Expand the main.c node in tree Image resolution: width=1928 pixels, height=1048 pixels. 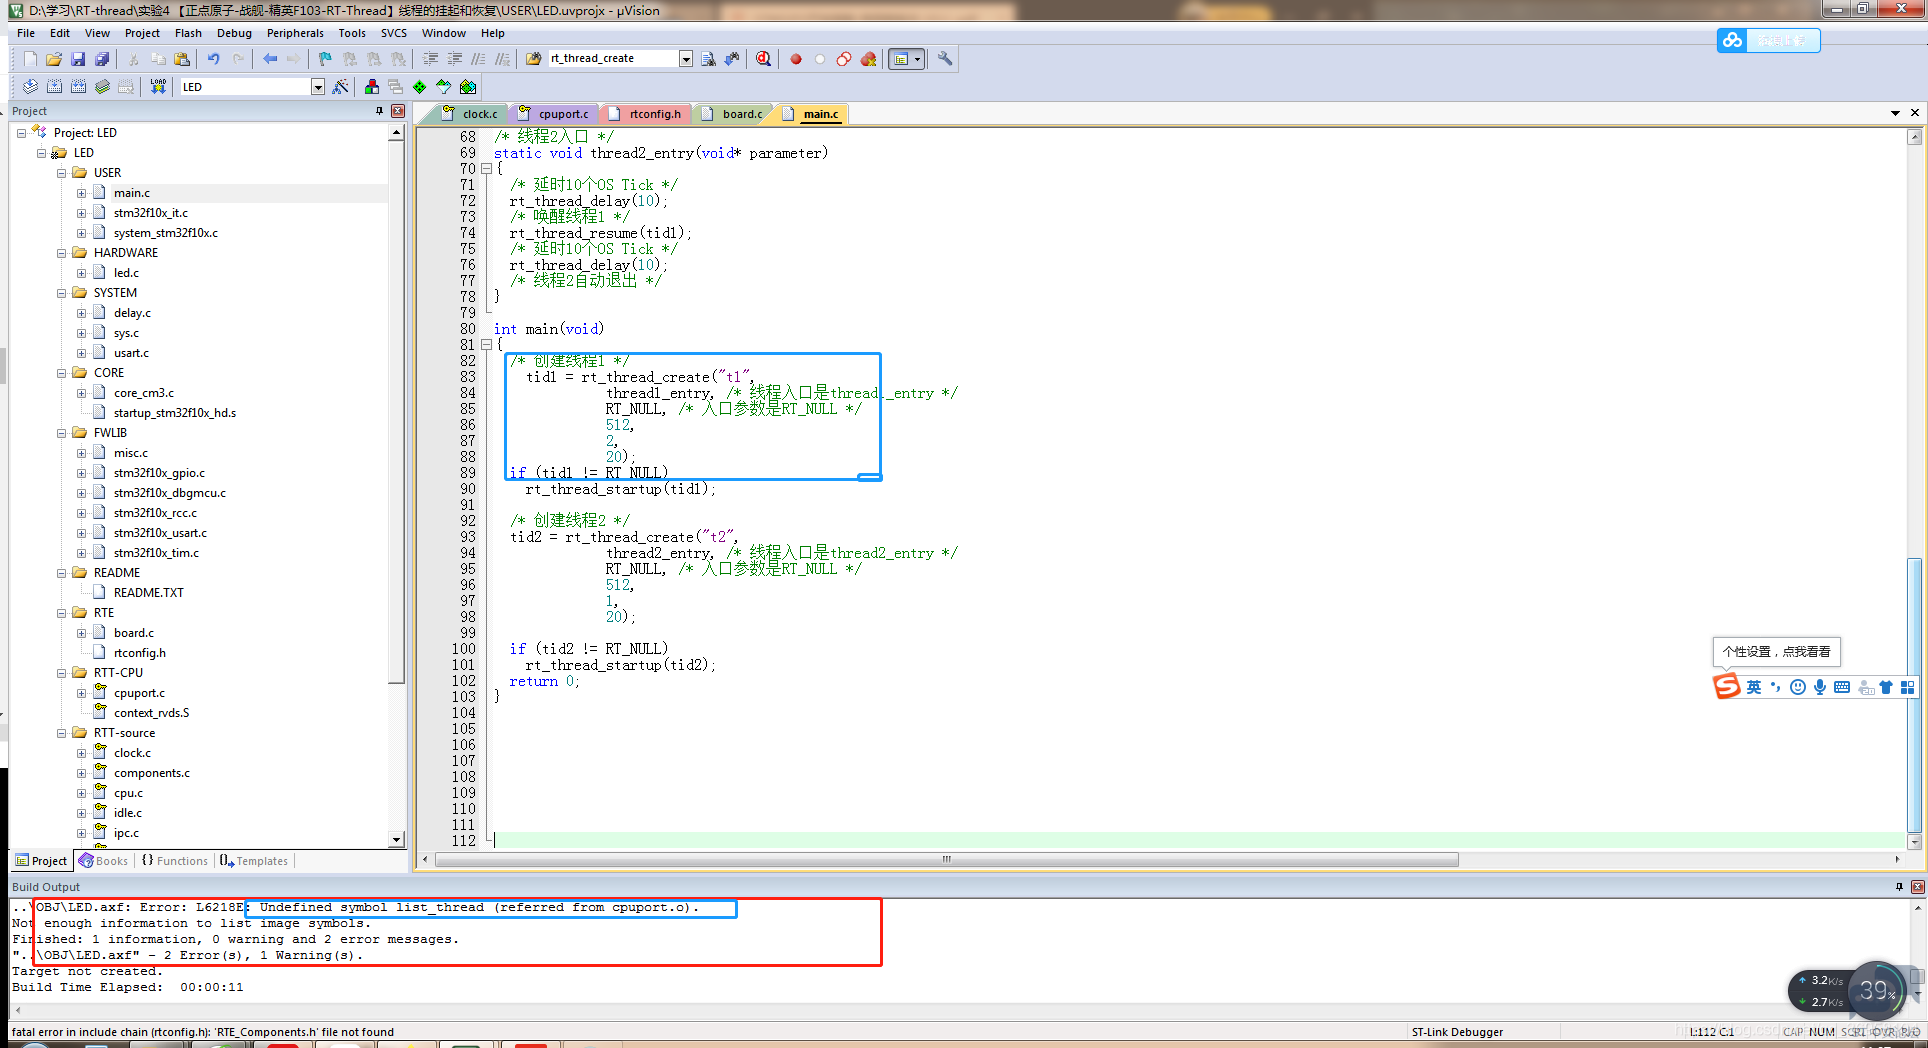(82, 193)
